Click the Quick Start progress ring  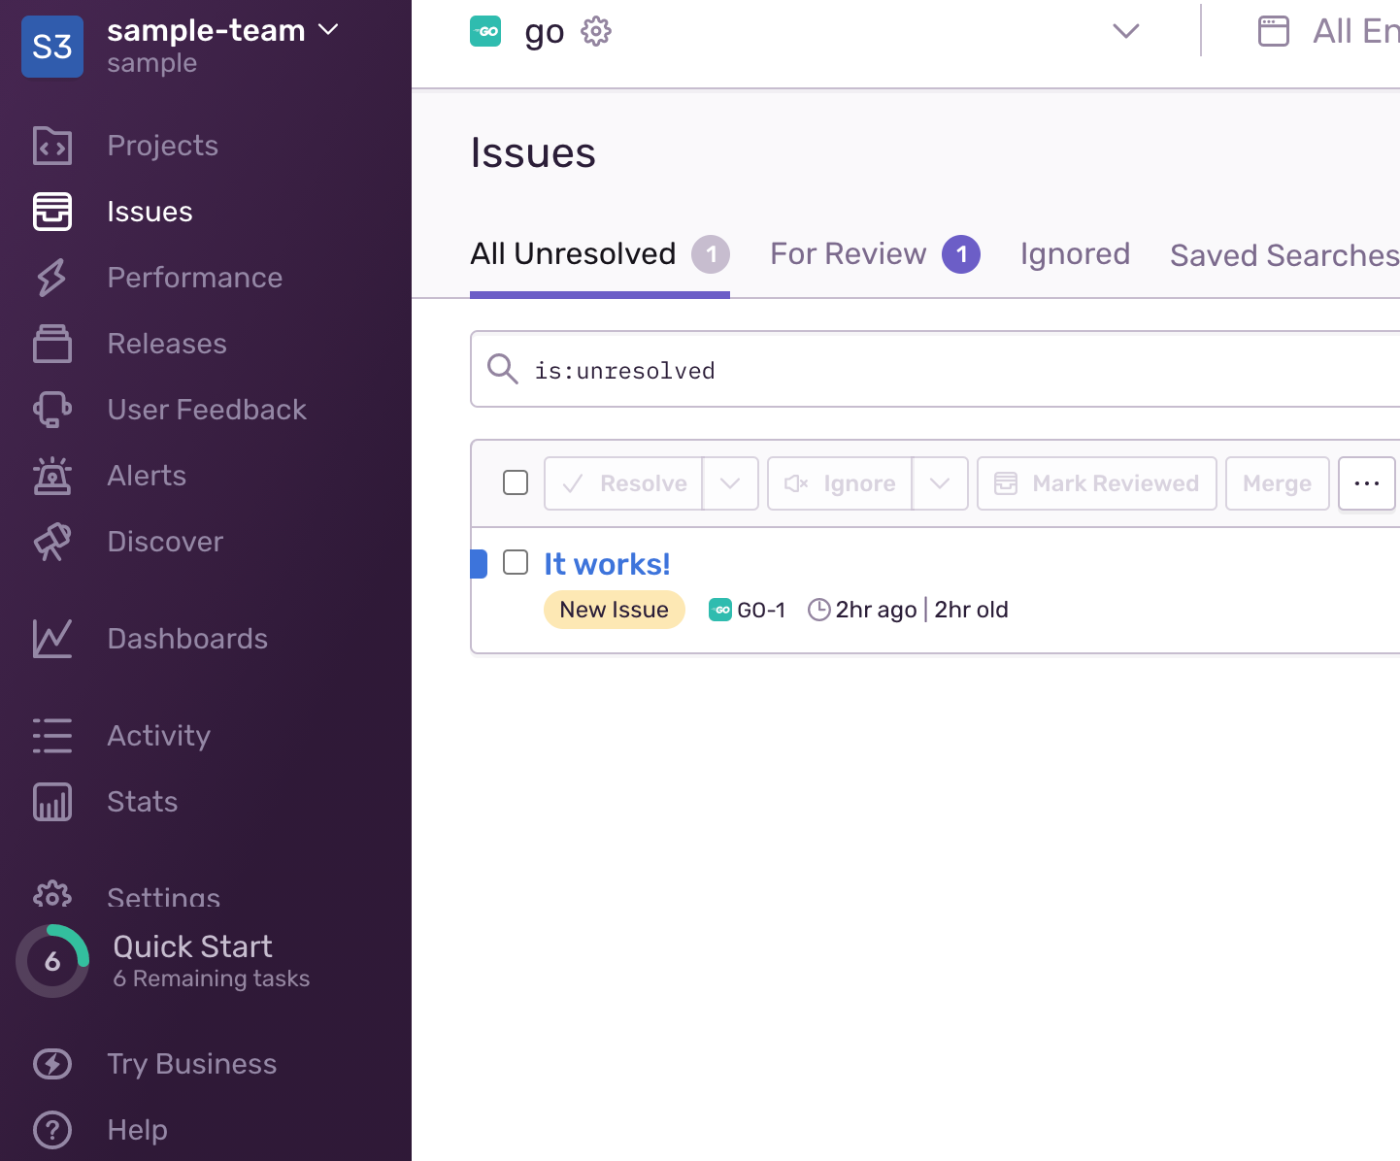(52, 961)
